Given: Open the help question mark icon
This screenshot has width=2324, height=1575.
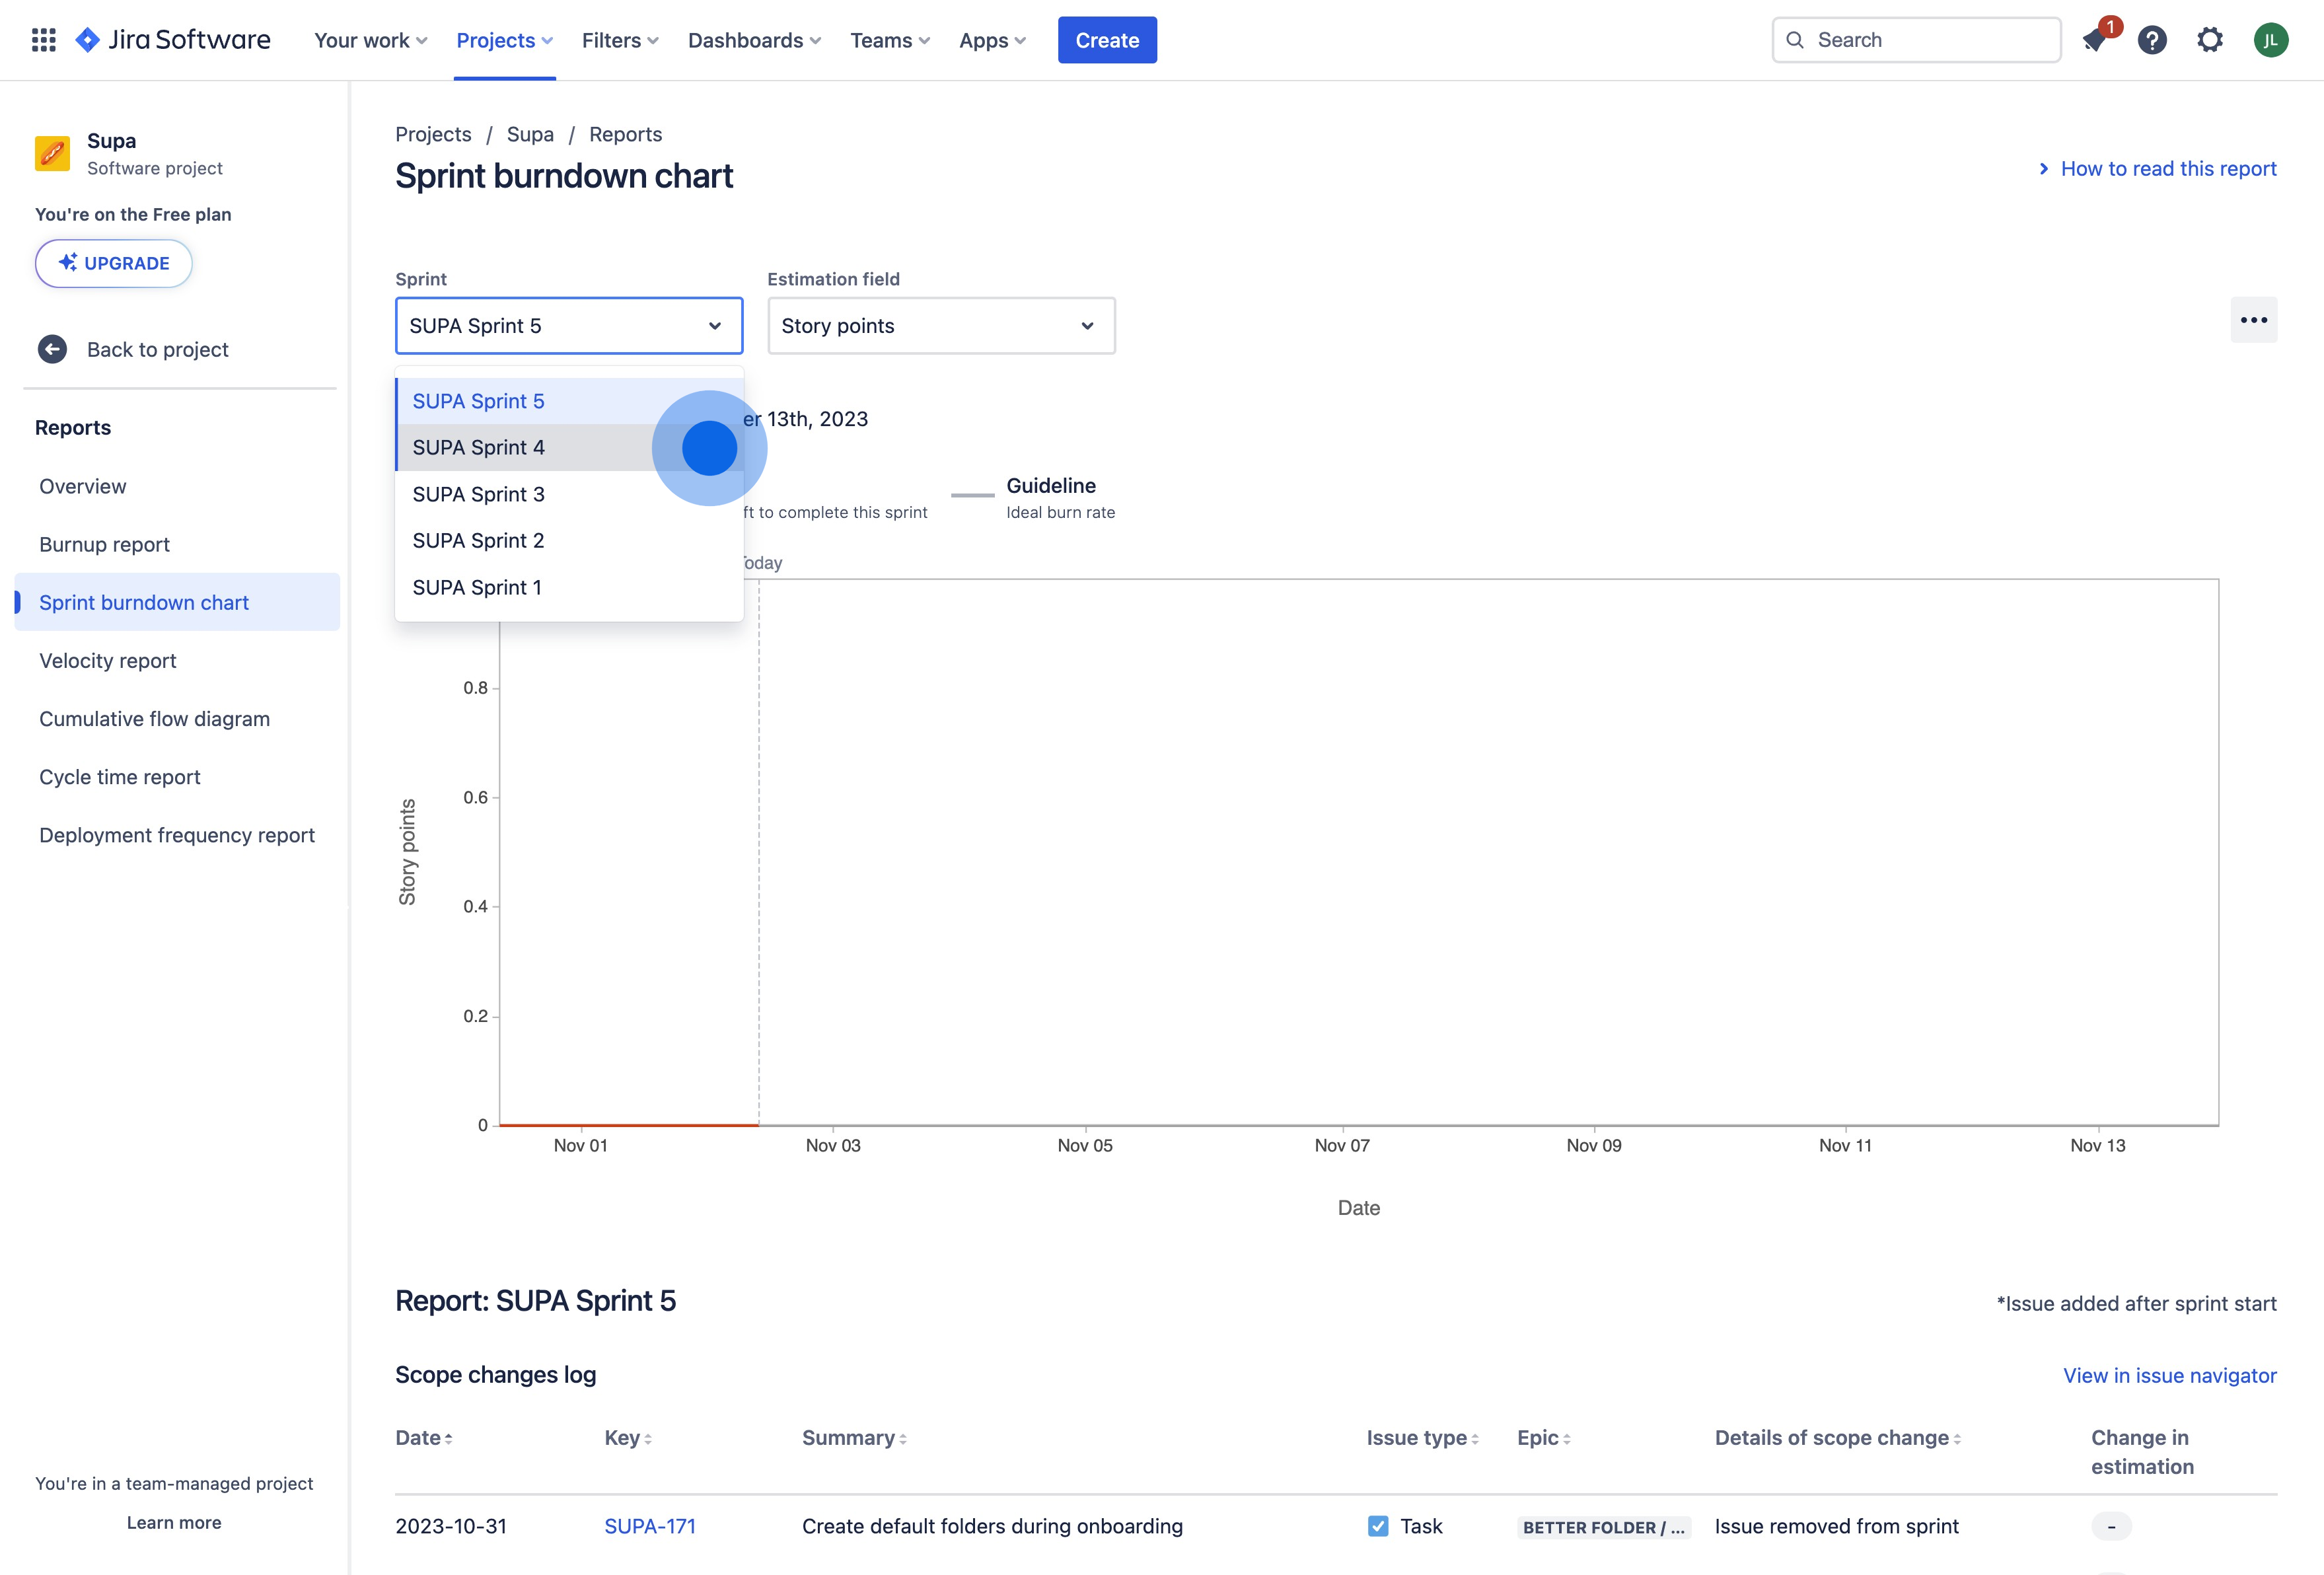Looking at the screenshot, I should point(2152,40).
